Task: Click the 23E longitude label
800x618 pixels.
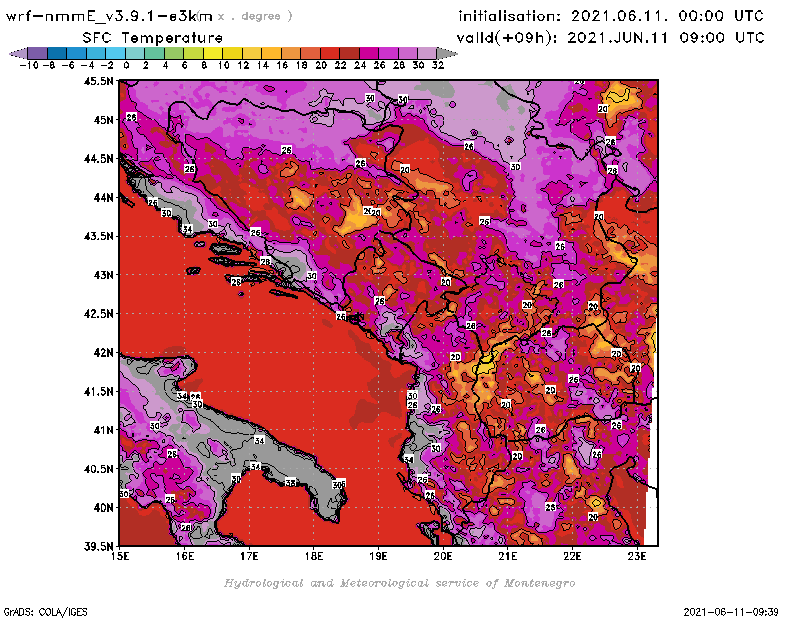Action: coord(637,556)
